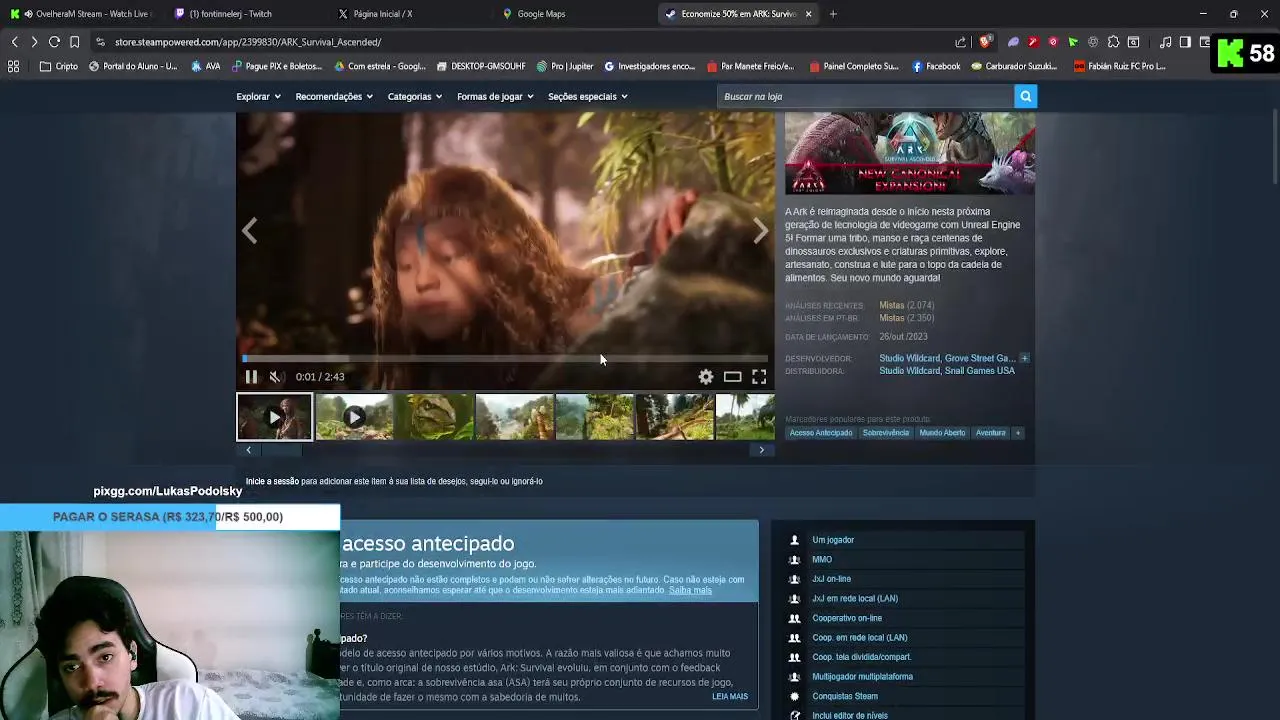Image resolution: width=1280 pixels, height=720 pixels.
Task: Show more tags with plus button
Action: [x=1018, y=433]
